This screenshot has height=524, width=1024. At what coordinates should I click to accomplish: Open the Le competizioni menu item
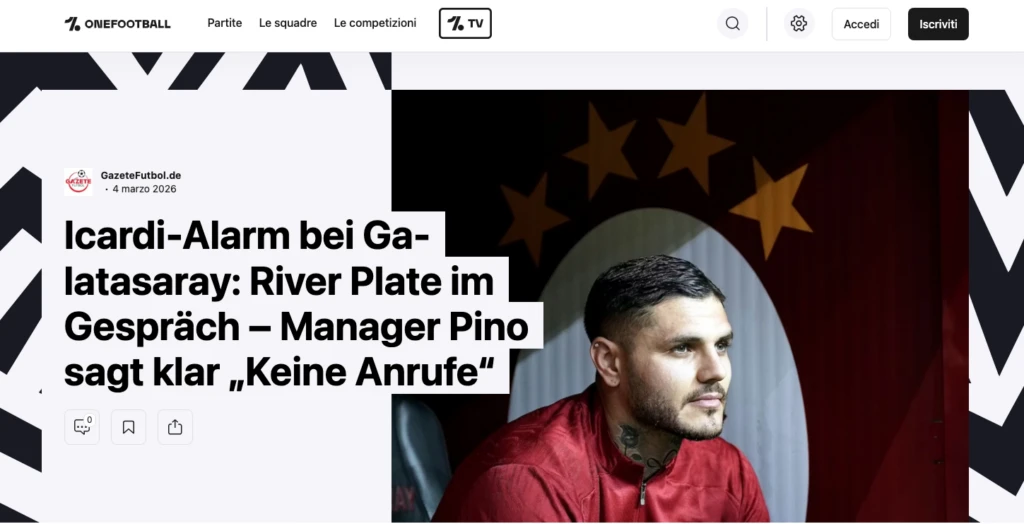375,23
